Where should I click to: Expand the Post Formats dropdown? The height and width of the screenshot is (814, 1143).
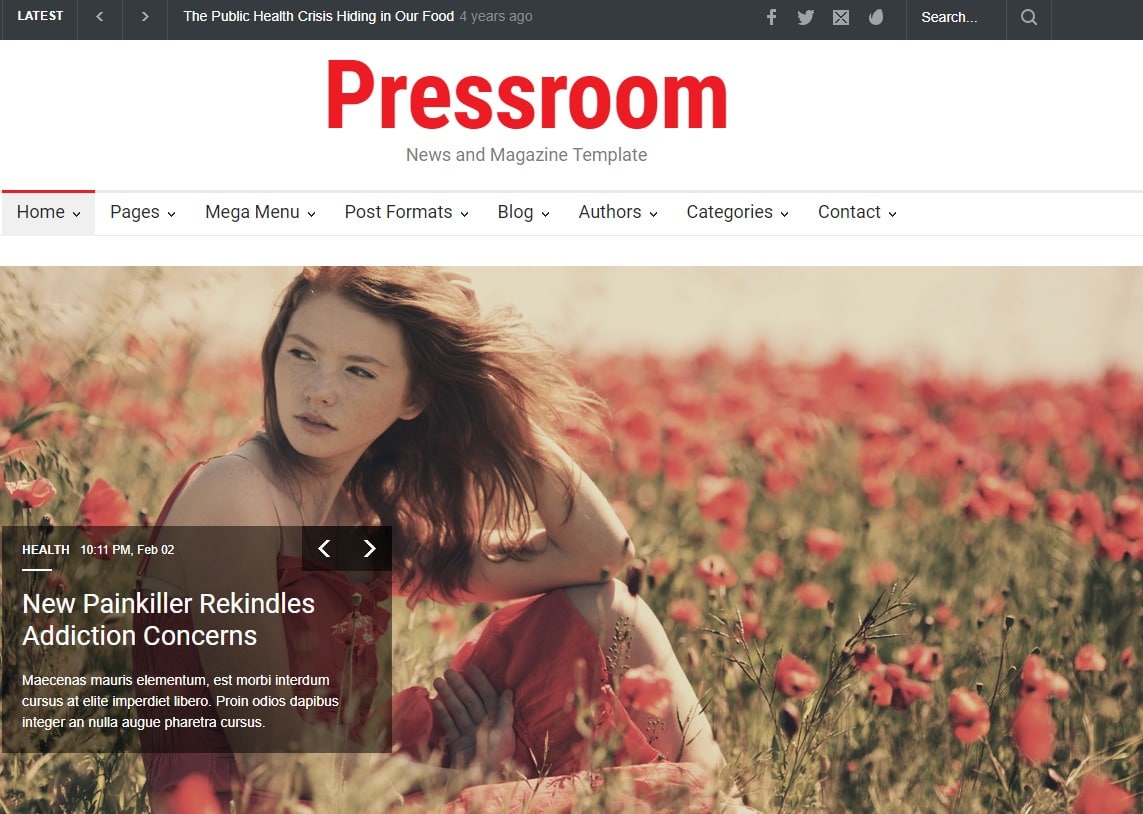398,212
